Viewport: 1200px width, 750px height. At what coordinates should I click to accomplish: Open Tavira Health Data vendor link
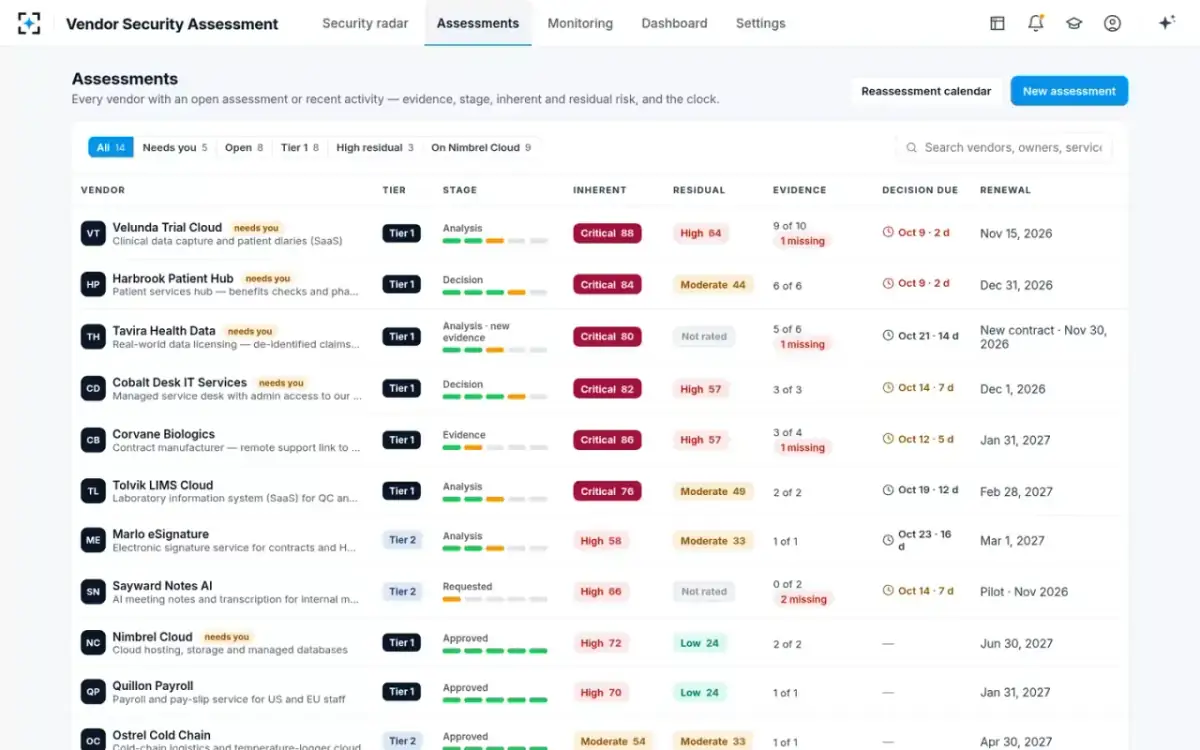click(x=164, y=331)
